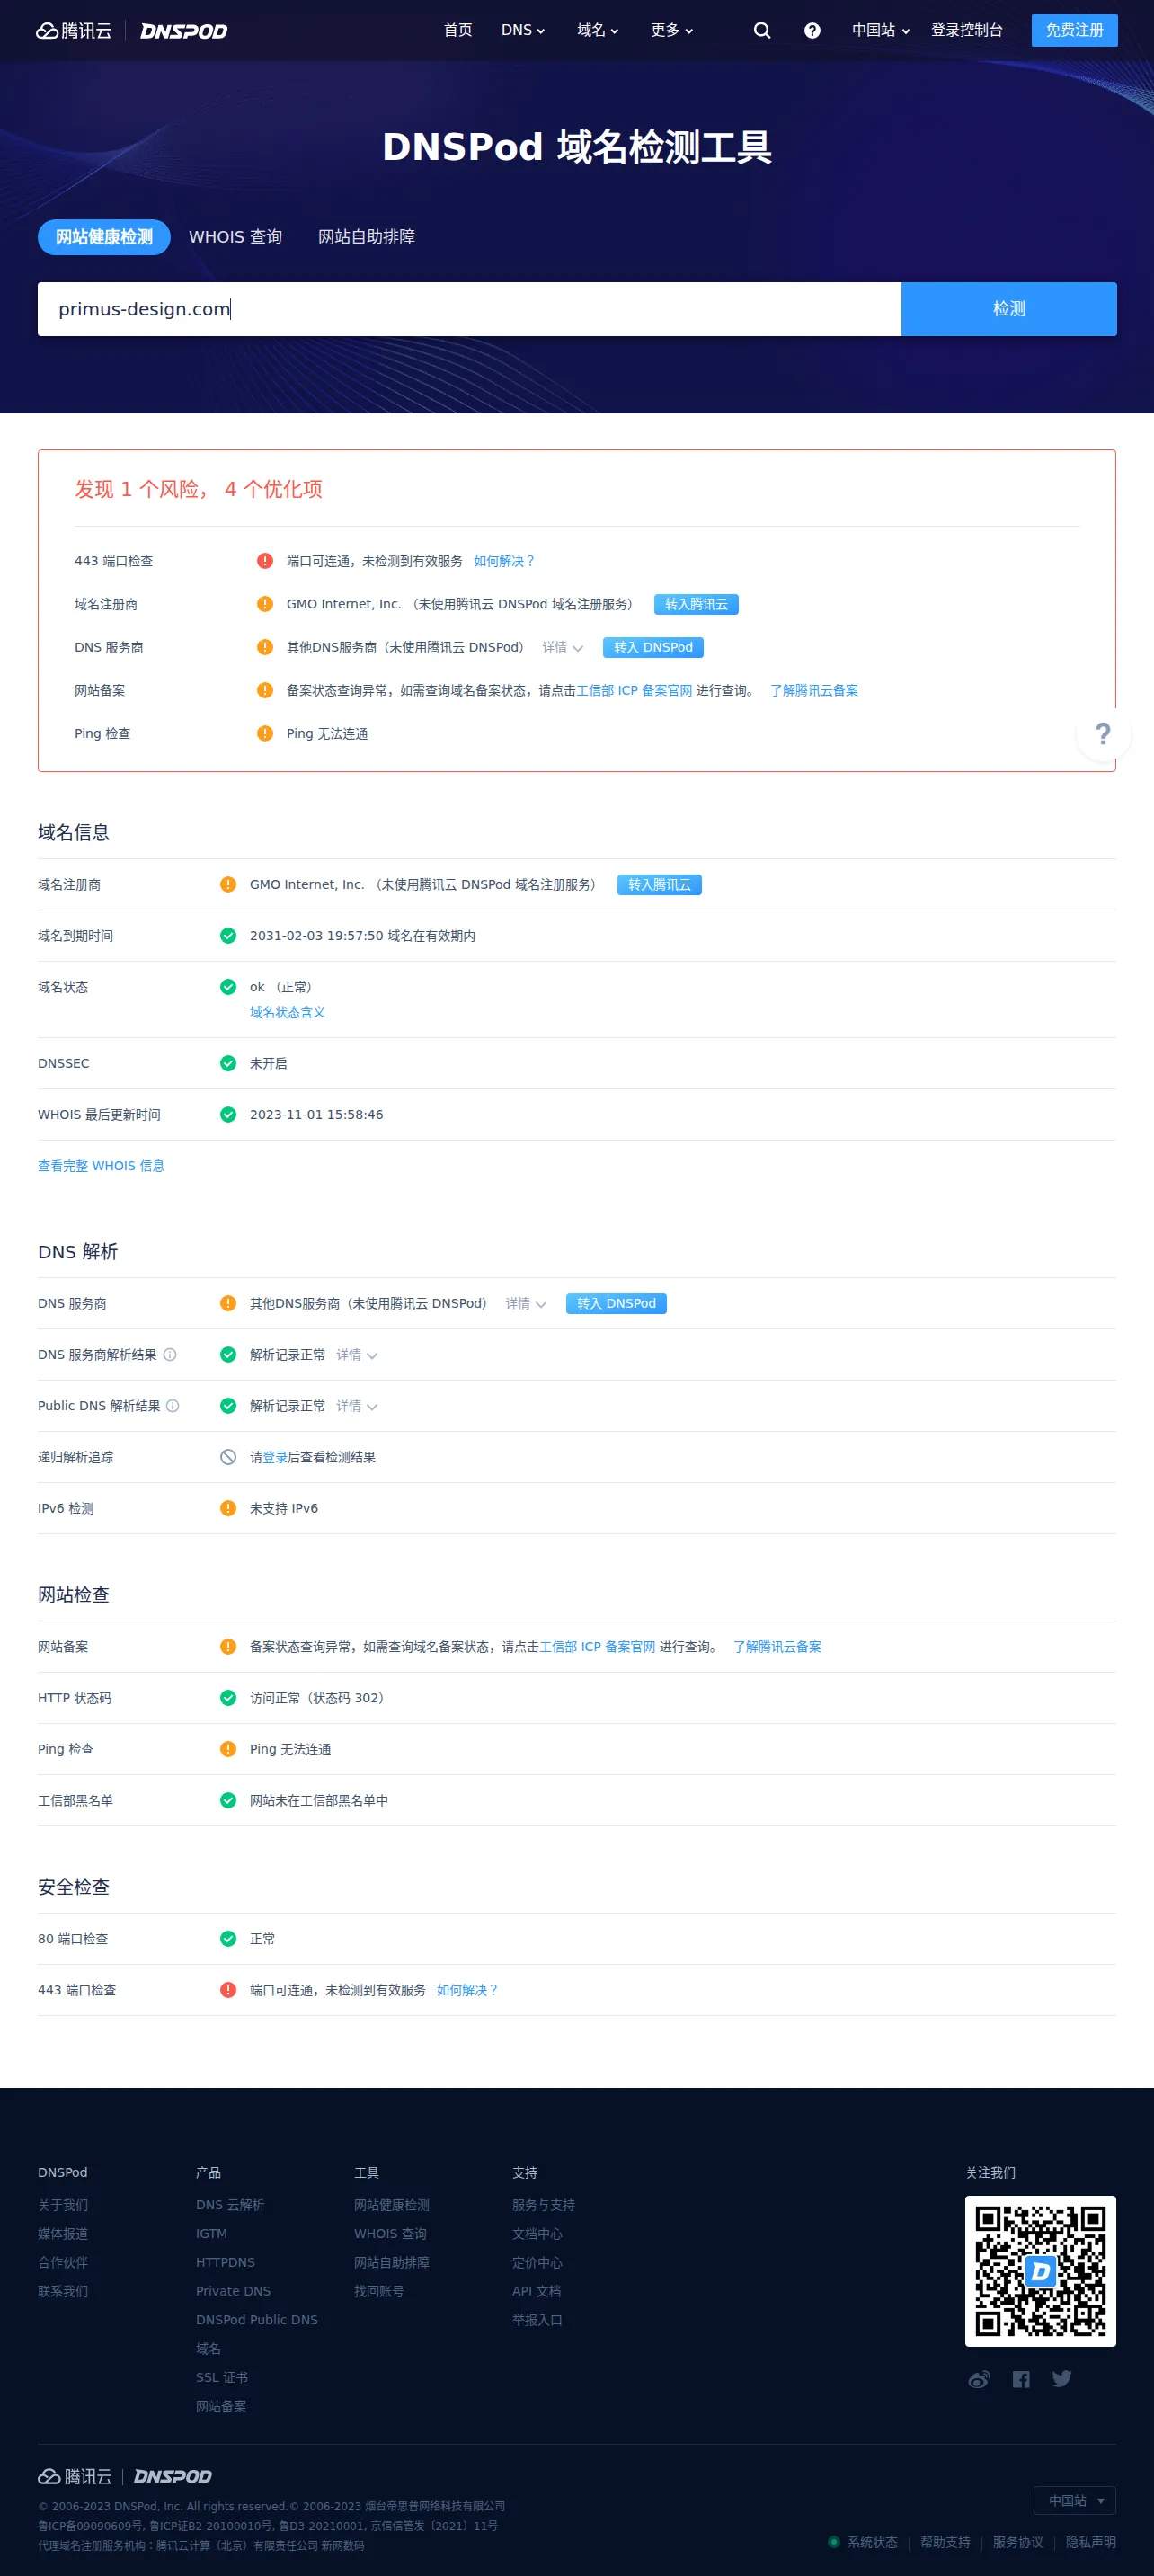Viewport: 1154px width, 2576px height.
Task: Click the green check icon for 80 端口检查
Action: [228, 1938]
